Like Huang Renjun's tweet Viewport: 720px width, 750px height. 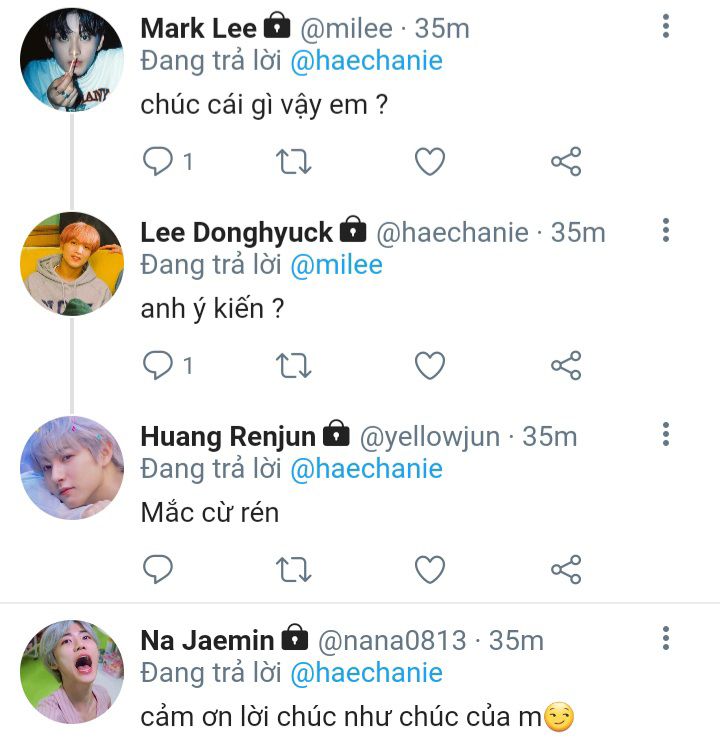(x=430, y=570)
